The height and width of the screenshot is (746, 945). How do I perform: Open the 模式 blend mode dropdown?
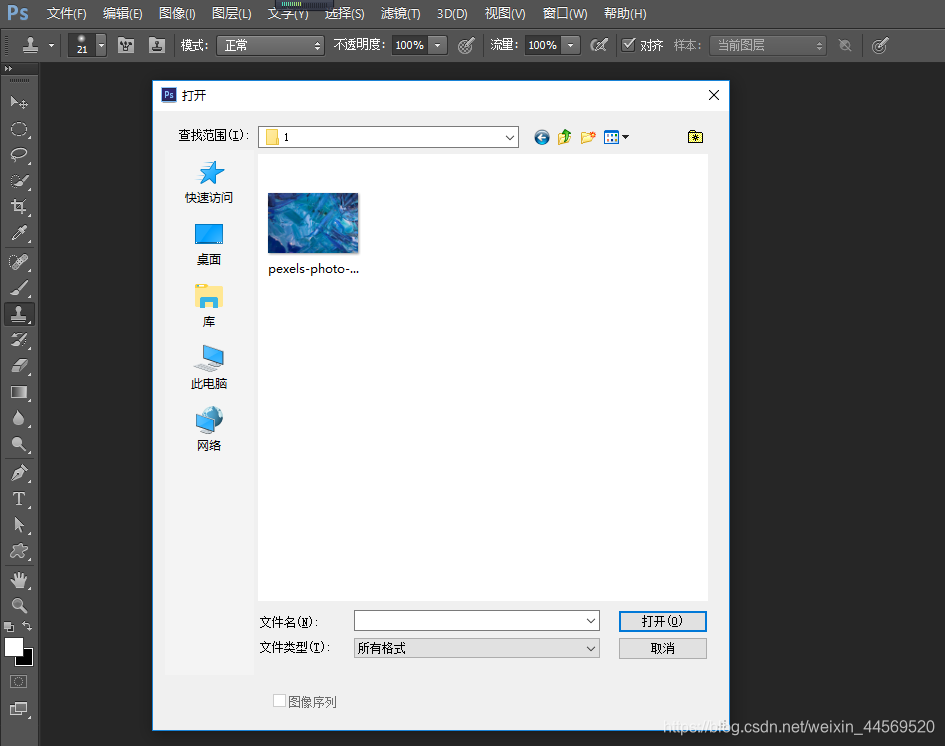click(x=271, y=45)
